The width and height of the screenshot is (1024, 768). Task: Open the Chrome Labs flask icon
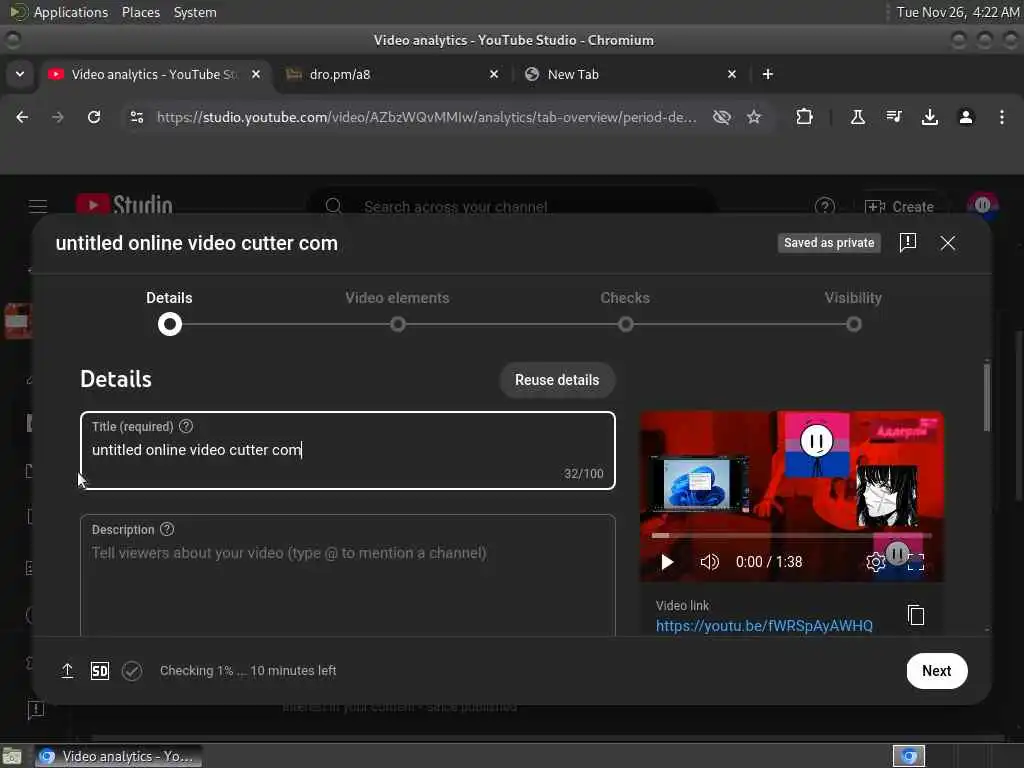[857, 117]
